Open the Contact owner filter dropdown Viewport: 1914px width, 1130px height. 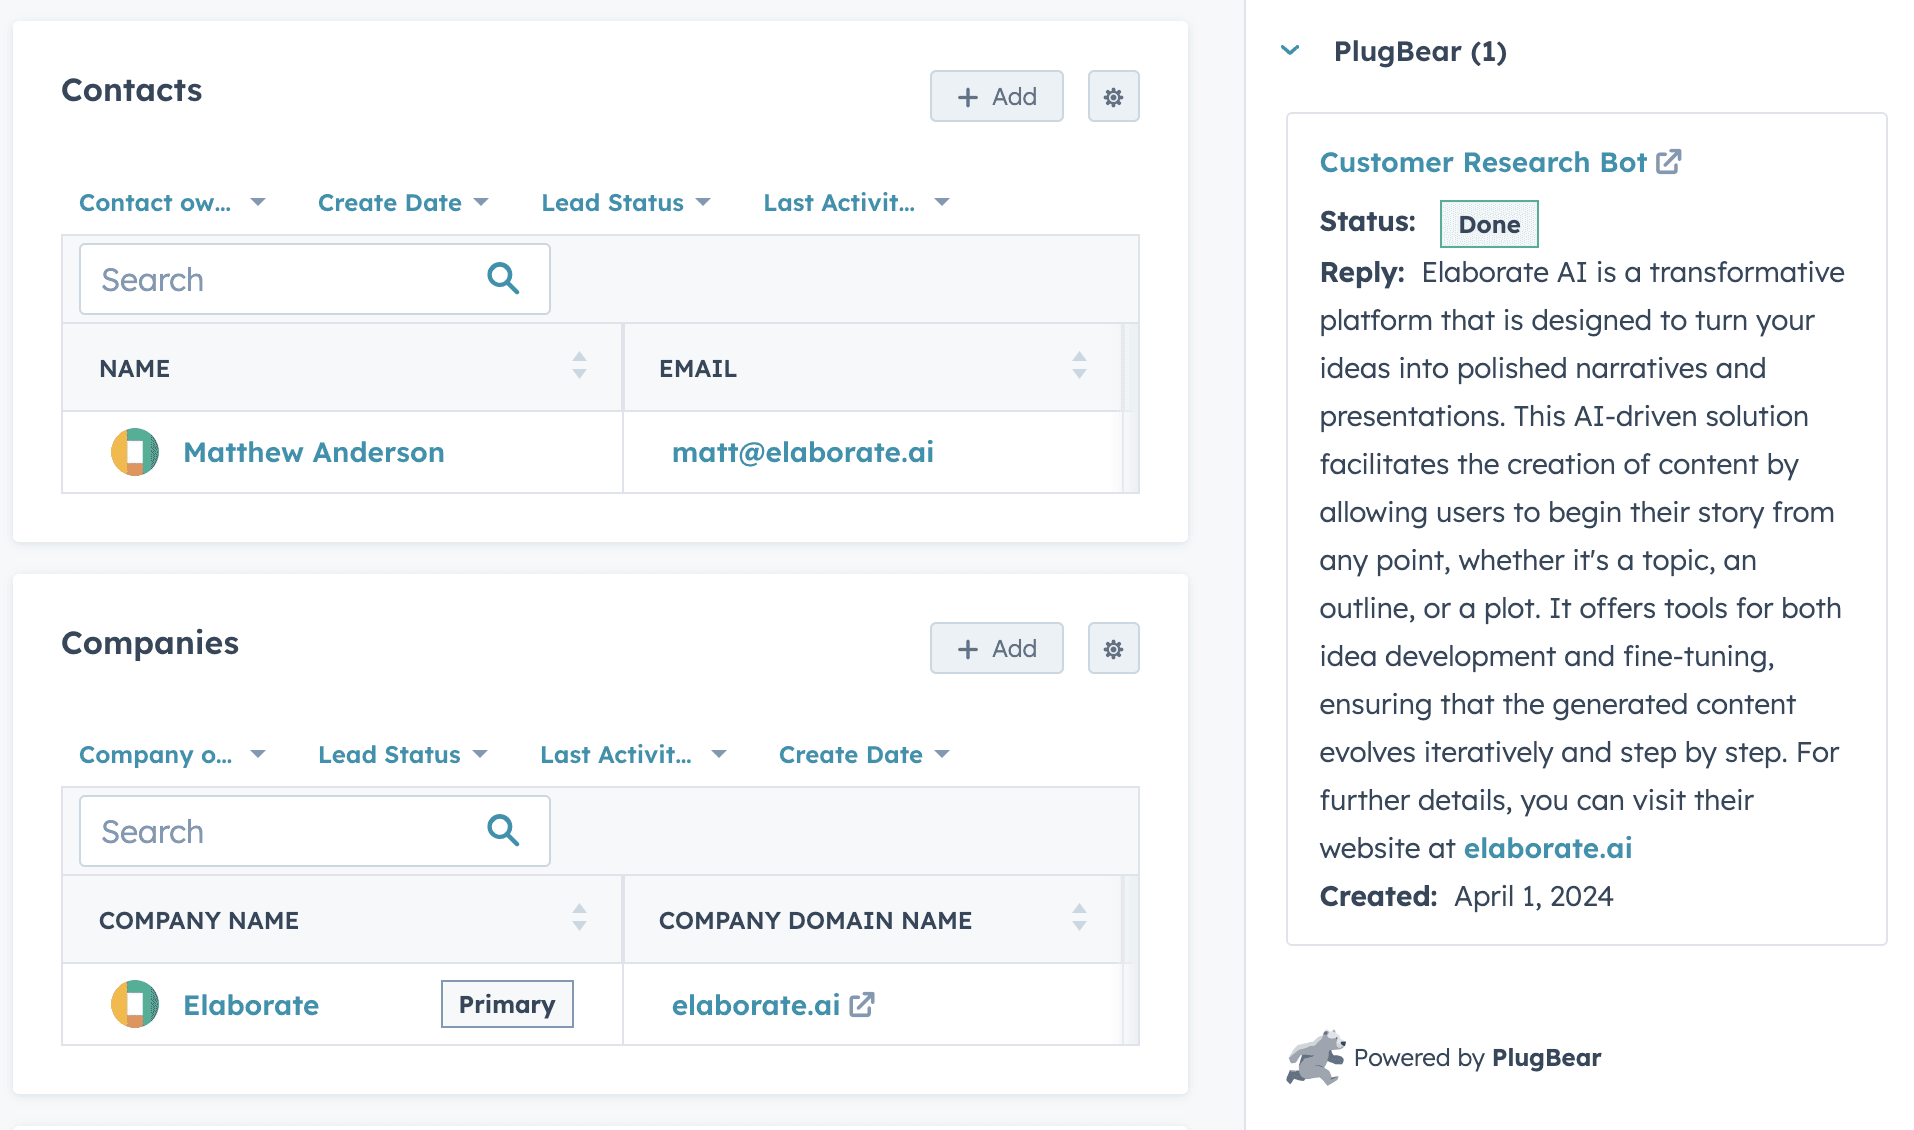click(x=172, y=203)
